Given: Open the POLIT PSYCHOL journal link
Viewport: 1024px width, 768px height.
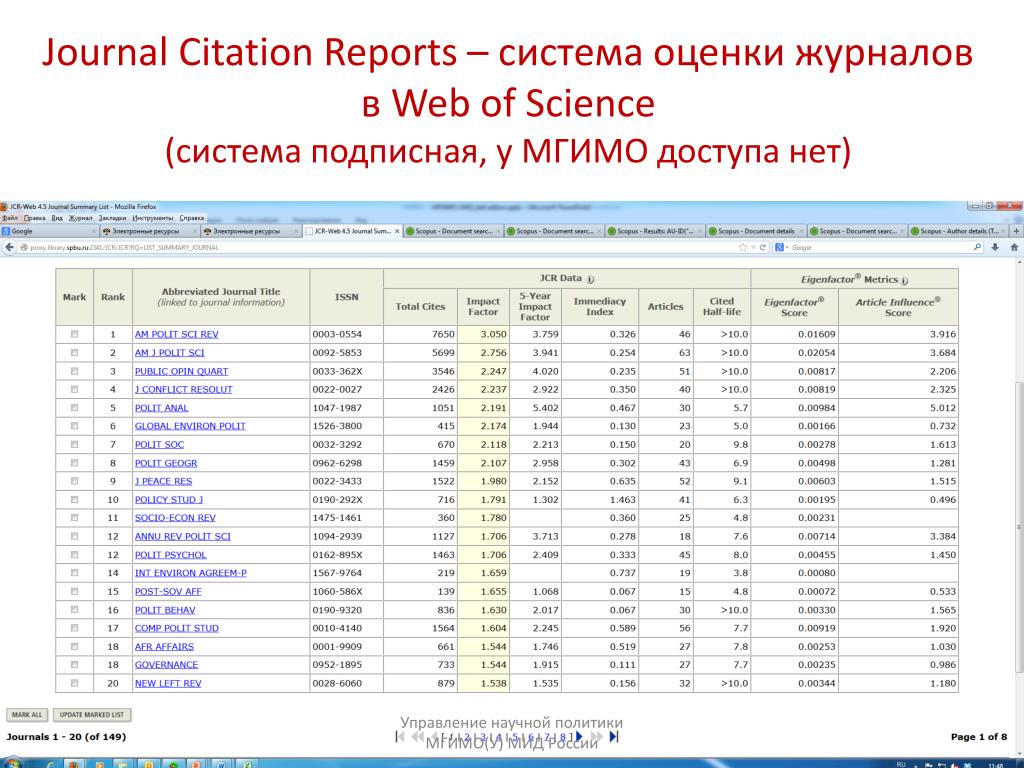Looking at the screenshot, I should click(x=170, y=554).
